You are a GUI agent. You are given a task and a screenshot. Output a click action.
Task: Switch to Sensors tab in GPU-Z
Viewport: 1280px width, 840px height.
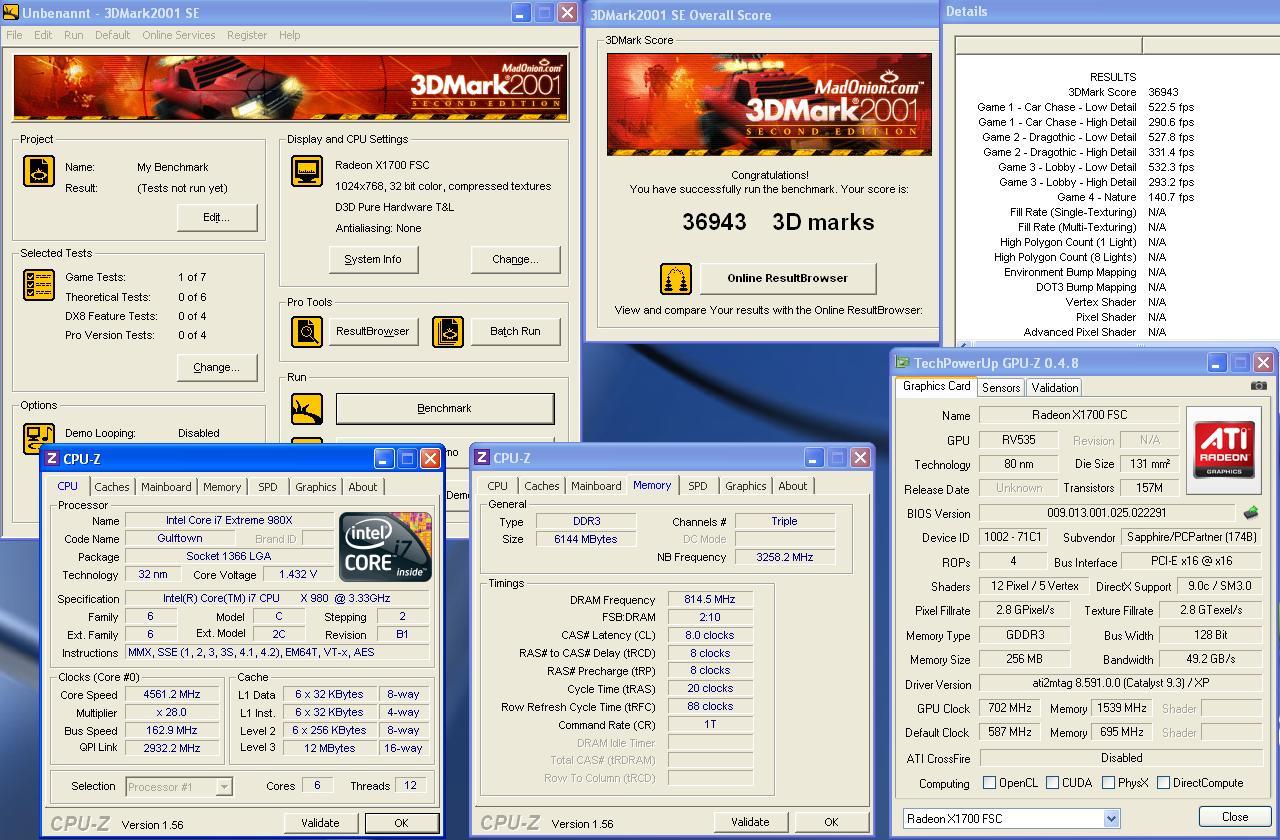click(1001, 388)
